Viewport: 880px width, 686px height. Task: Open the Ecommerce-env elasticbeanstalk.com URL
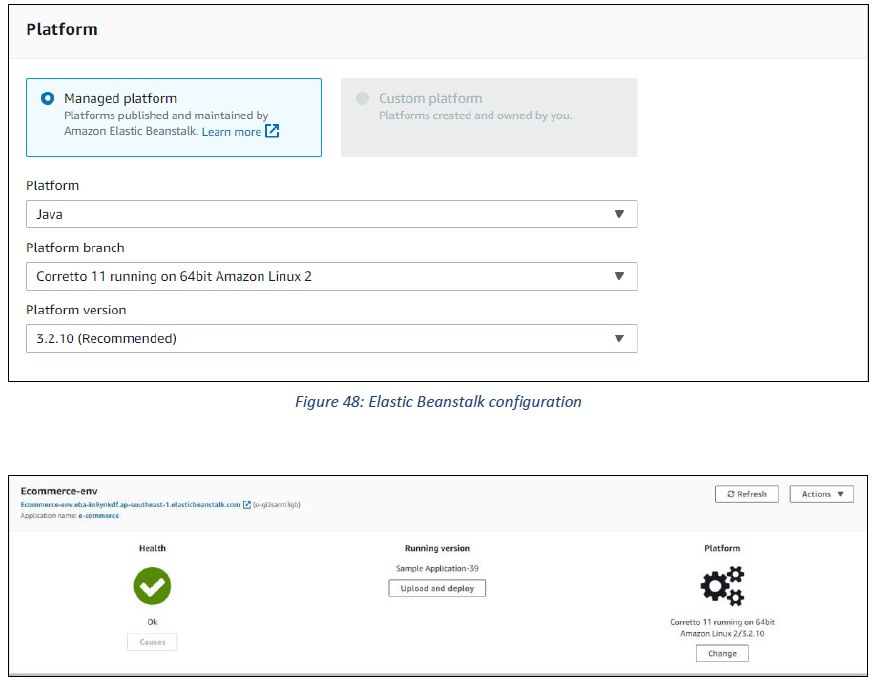(x=130, y=505)
